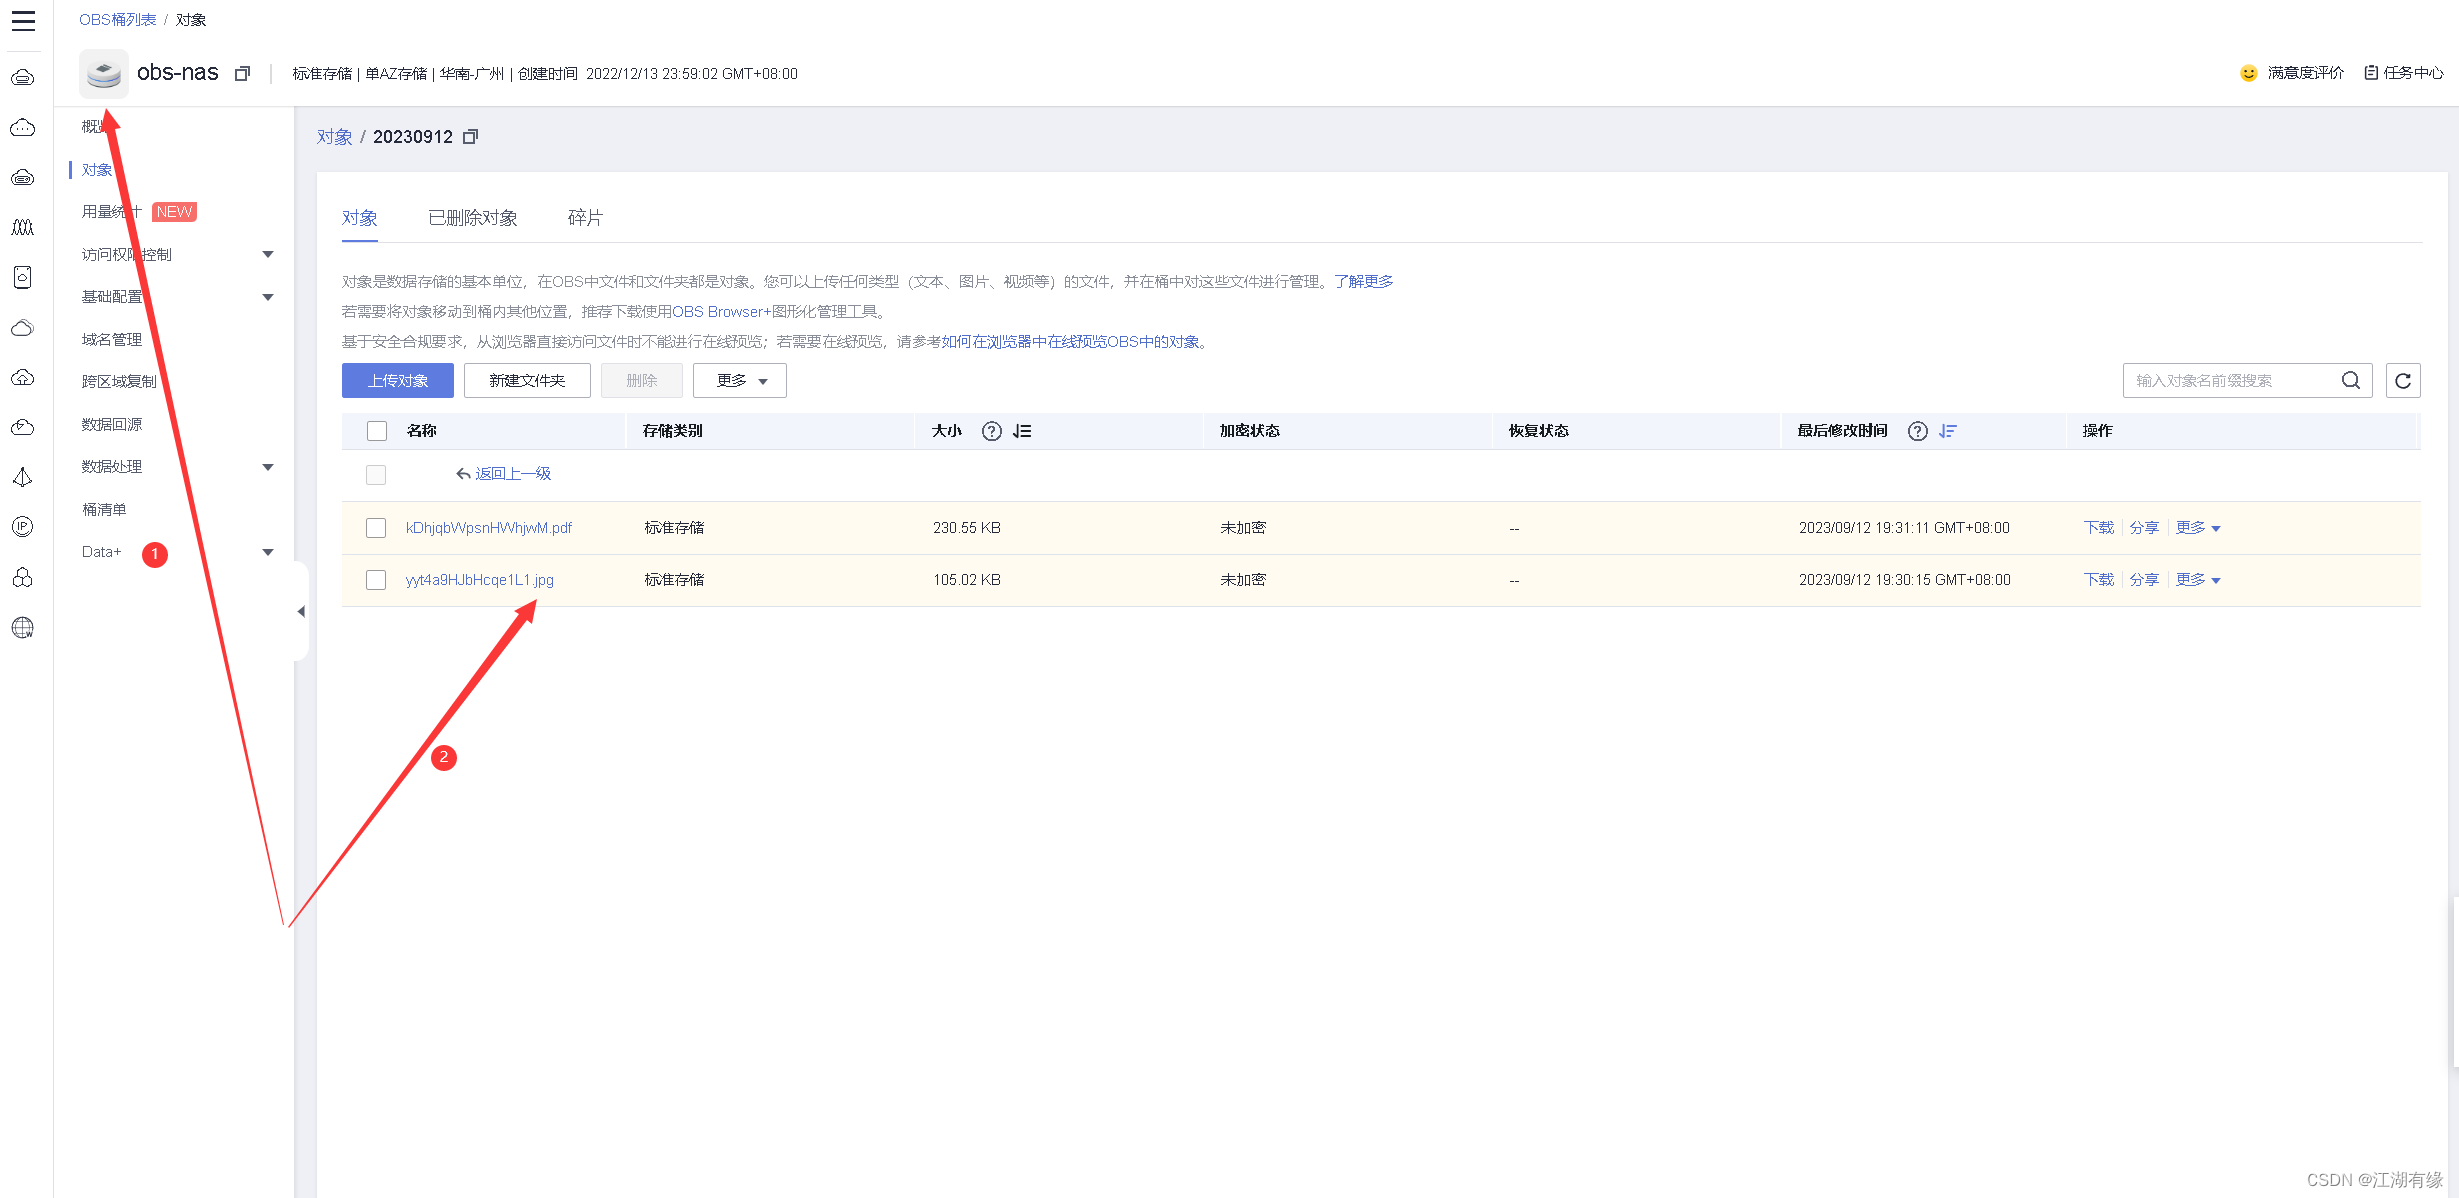Show help for the size column

[x=992, y=431]
